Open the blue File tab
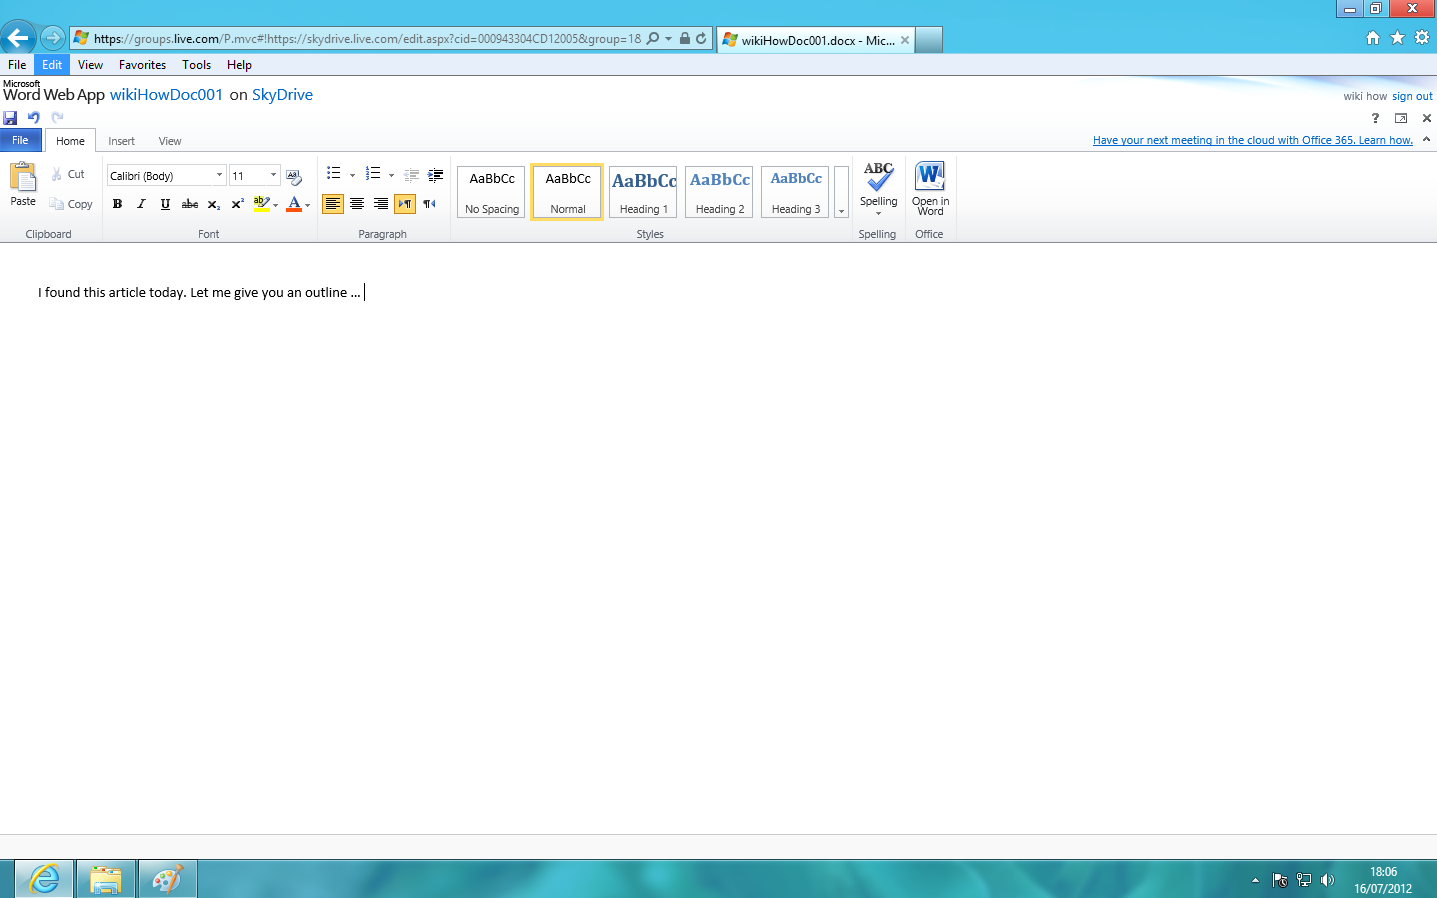The width and height of the screenshot is (1437, 898). (x=21, y=140)
